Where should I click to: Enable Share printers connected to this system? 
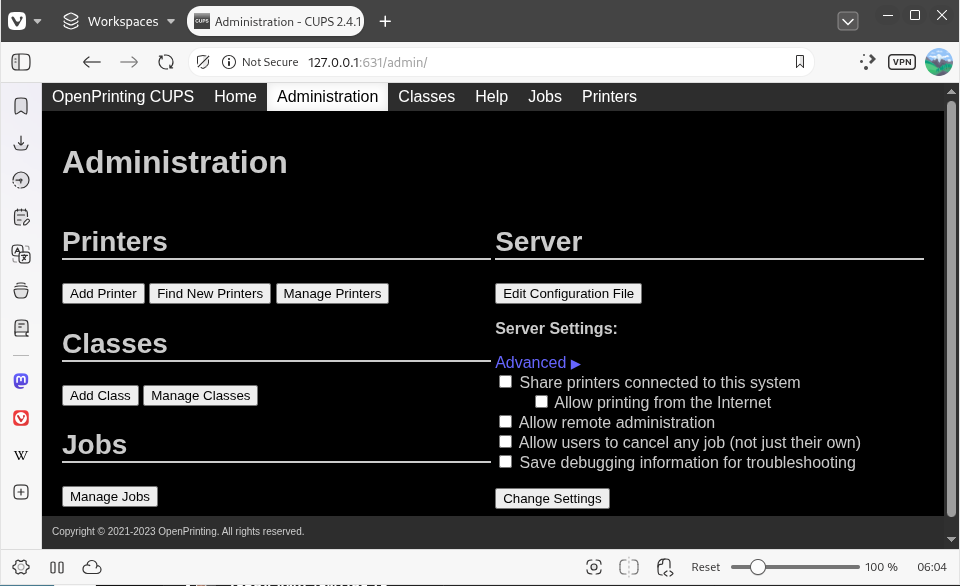505,381
